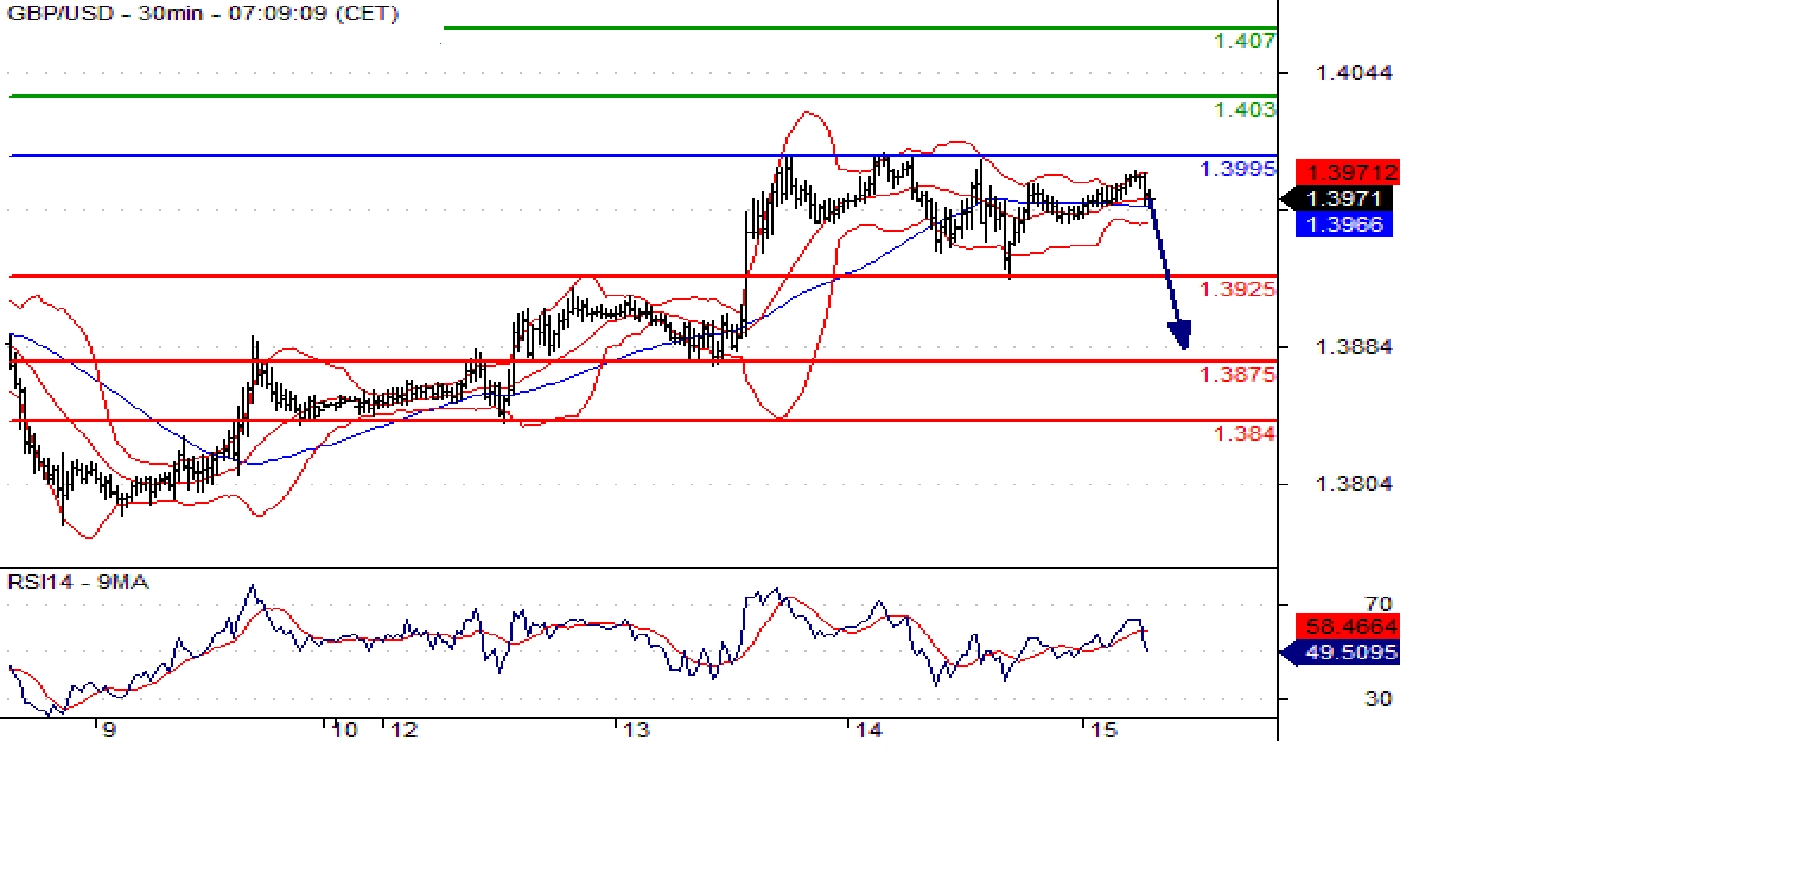
Task: Click the RSI14 - 9MA indicator label
Action: coord(78,582)
